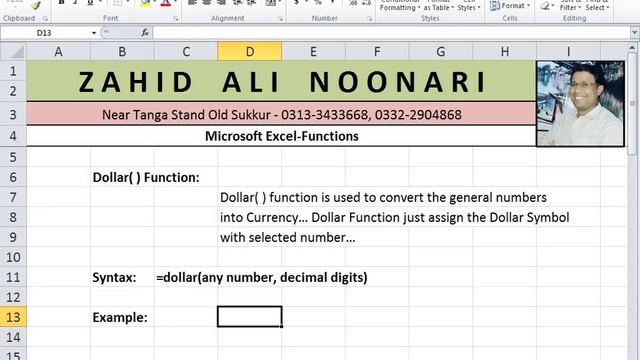Image resolution: width=640 pixels, height=360 pixels.
Task: Click the Clear eraser icon in Editing
Action: coord(545,5)
